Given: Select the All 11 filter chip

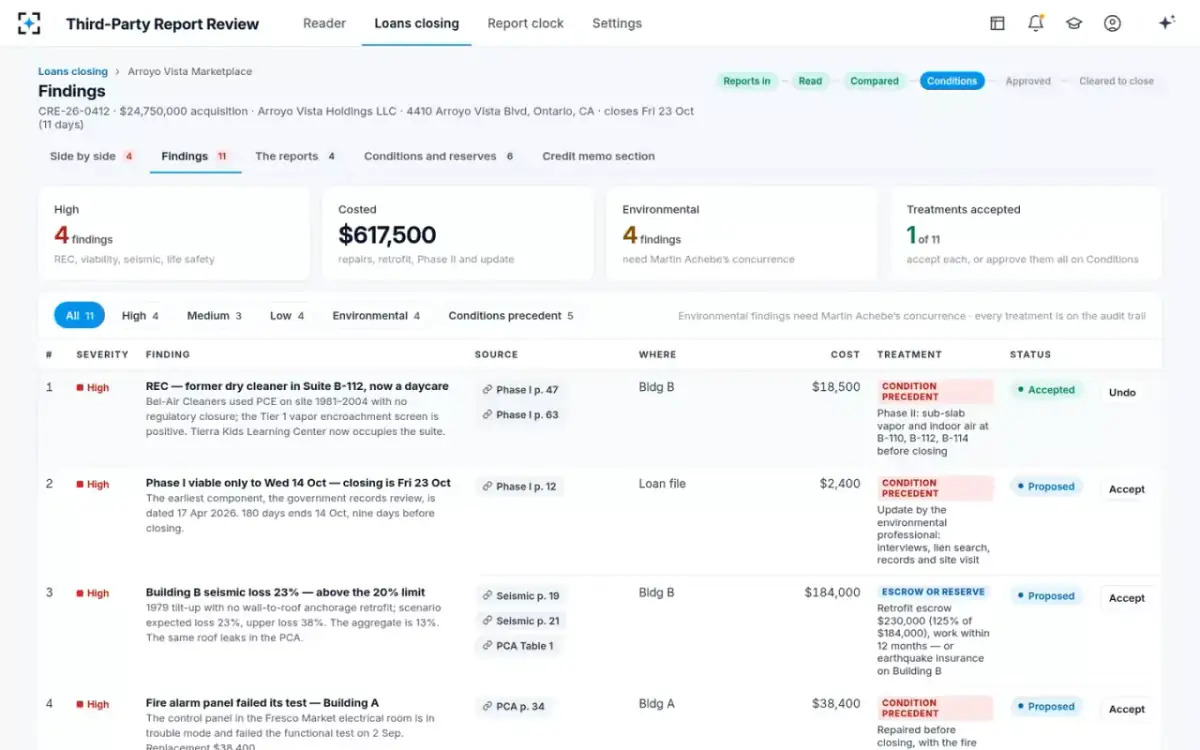Looking at the screenshot, I should pyautogui.click(x=79, y=316).
